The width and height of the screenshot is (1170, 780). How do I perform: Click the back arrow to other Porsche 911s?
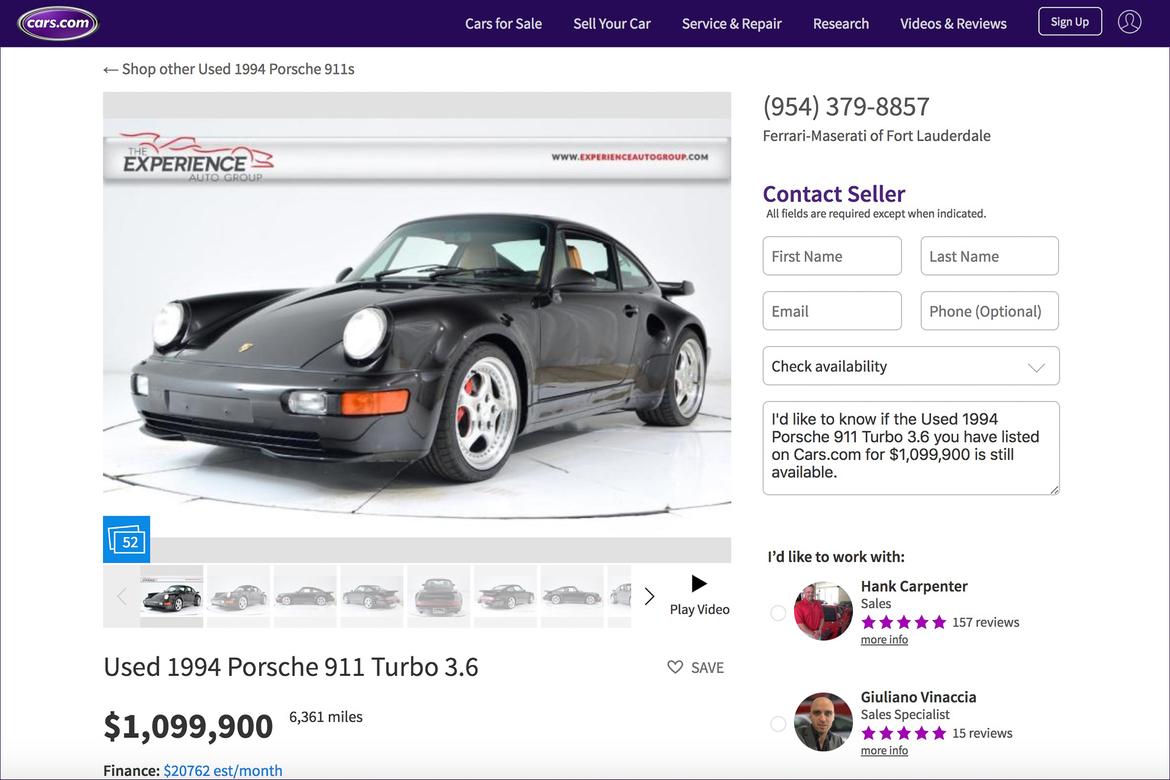[x=110, y=69]
